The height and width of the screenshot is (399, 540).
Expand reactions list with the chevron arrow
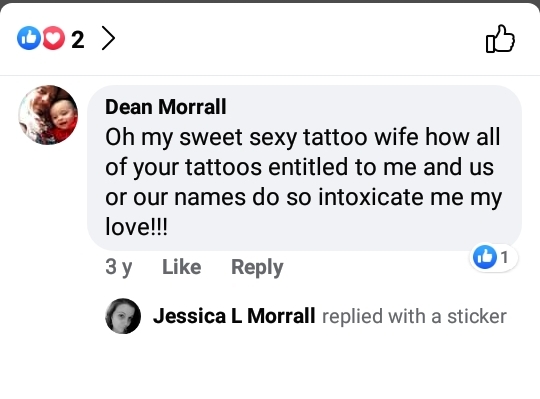[108, 39]
